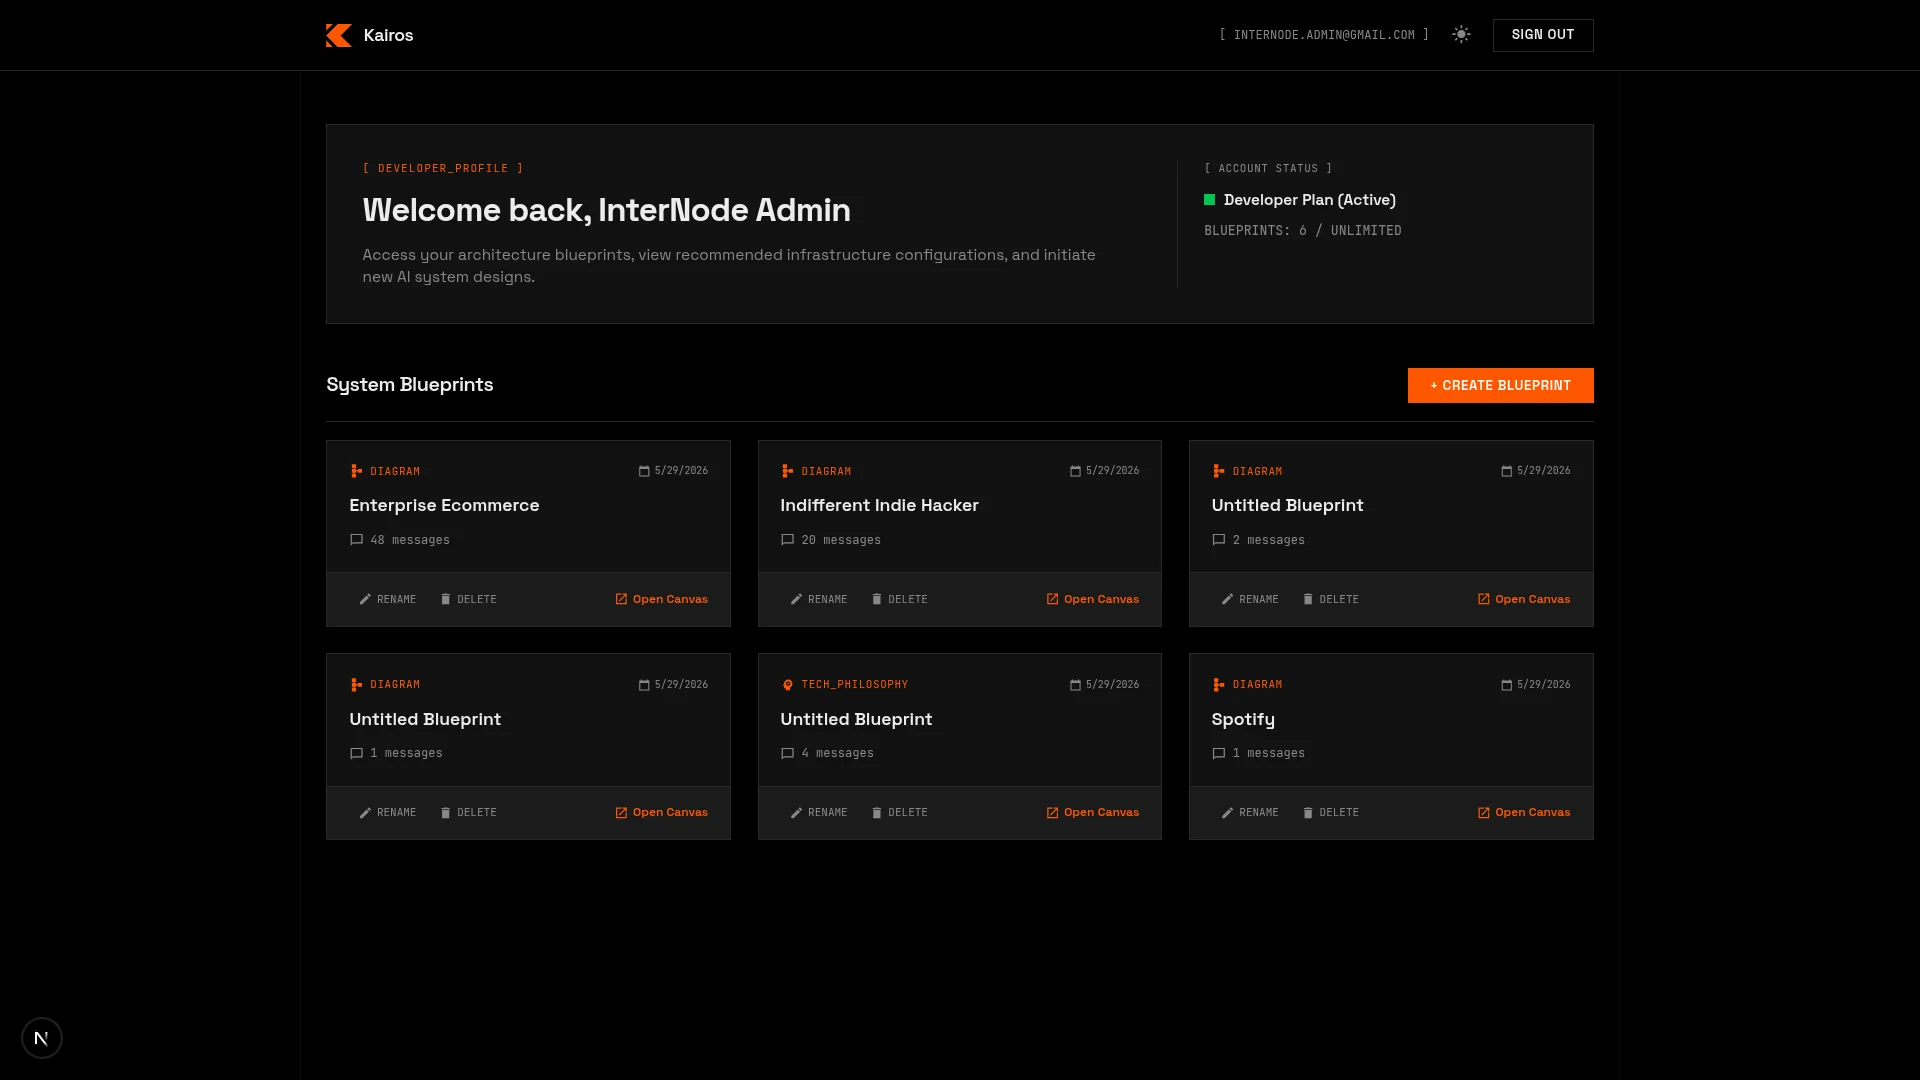Click the Kairos brand name
Viewport: 1920px width, 1080px height.
click(x=388, y=35)
